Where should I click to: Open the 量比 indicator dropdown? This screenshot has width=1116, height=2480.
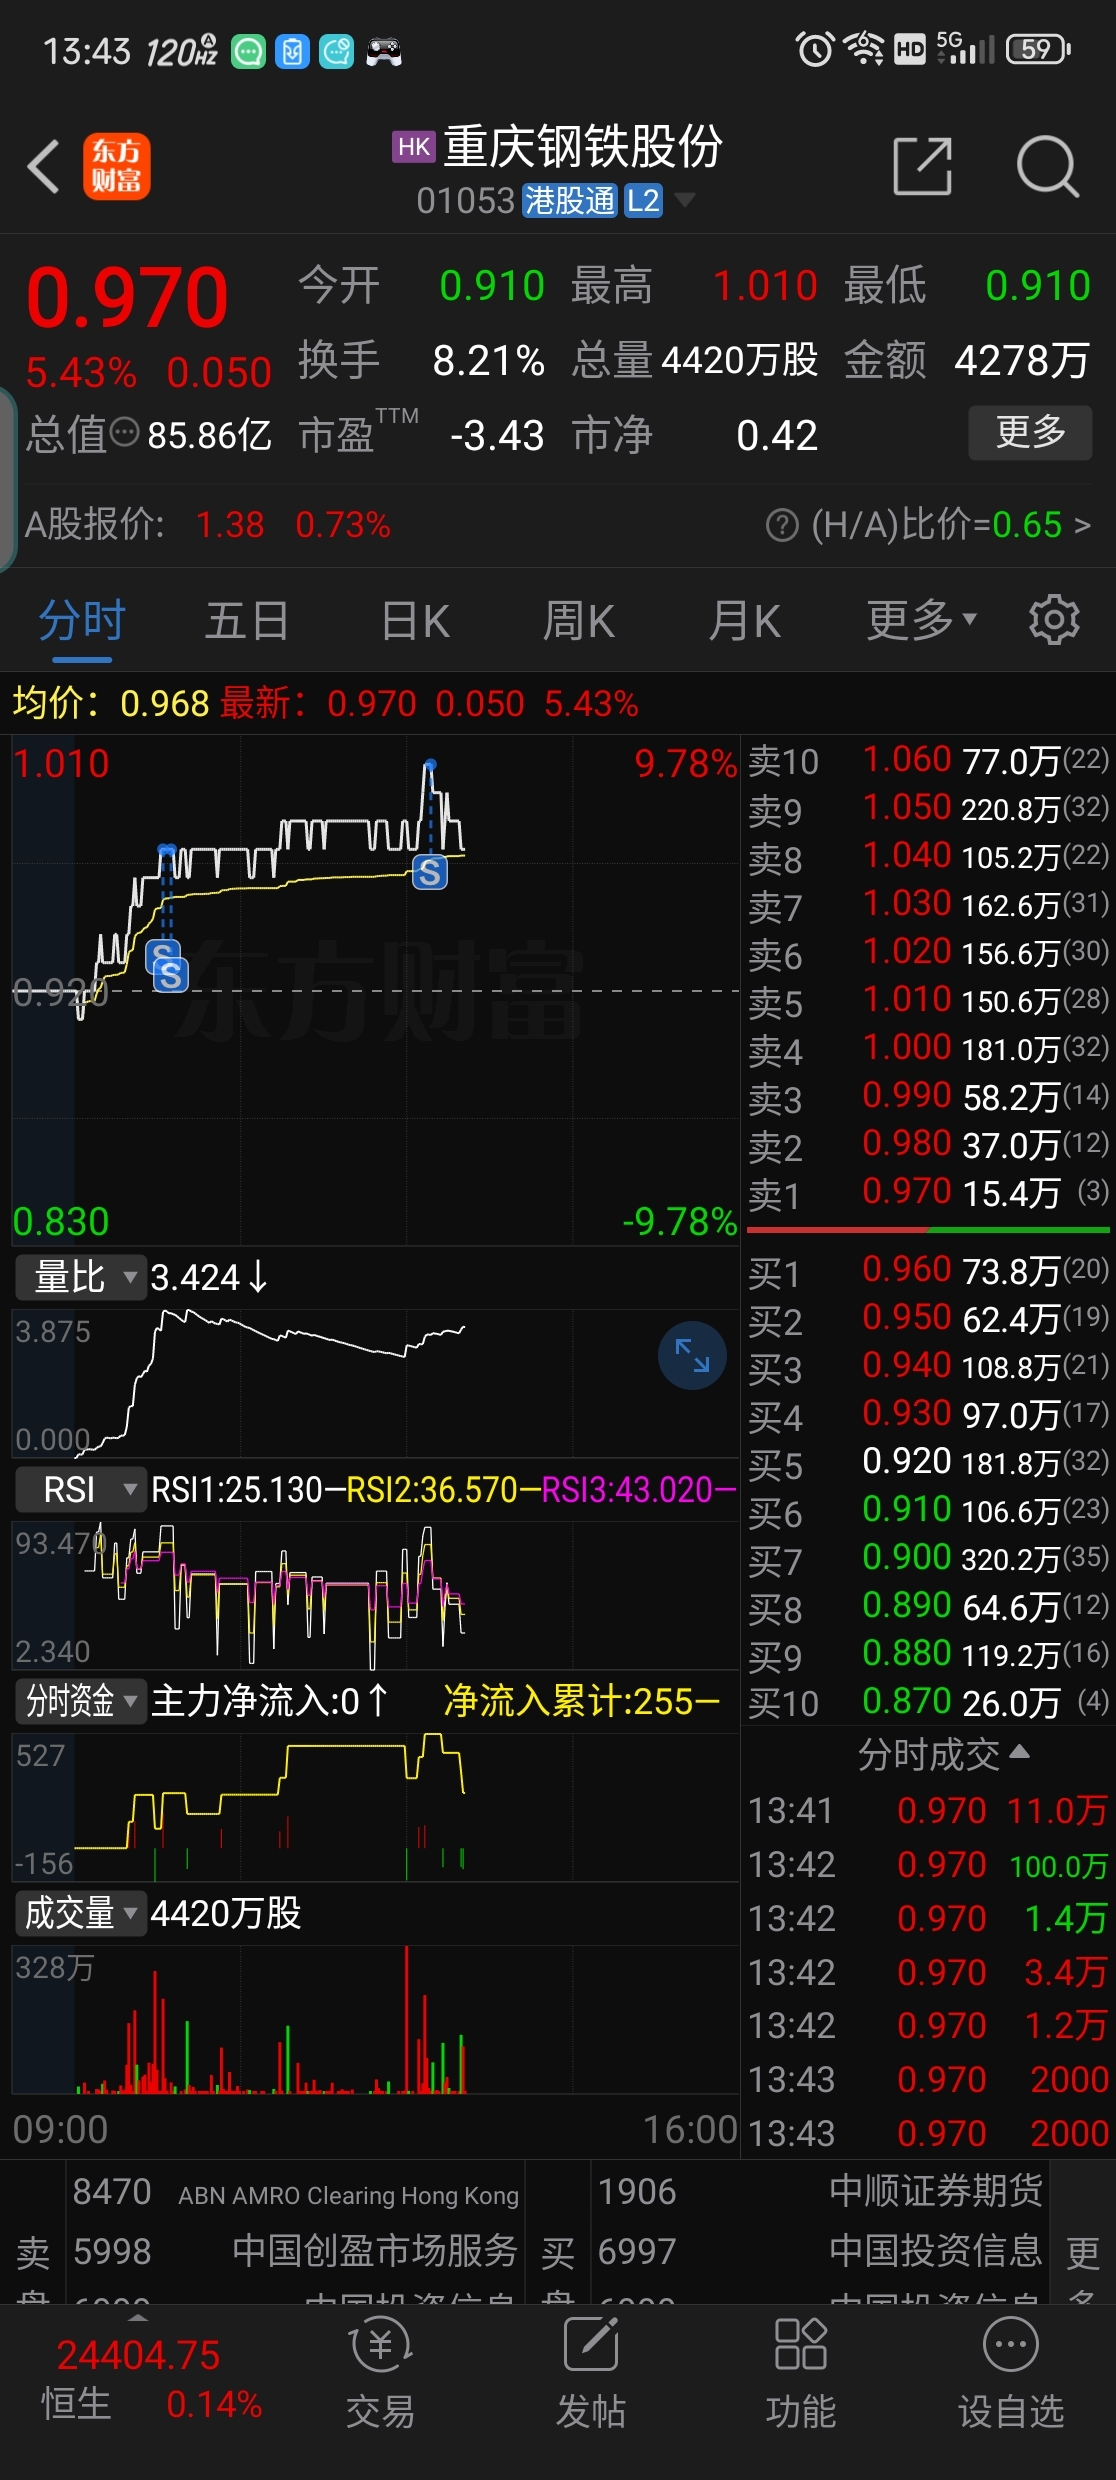(x=80, y=1277)
